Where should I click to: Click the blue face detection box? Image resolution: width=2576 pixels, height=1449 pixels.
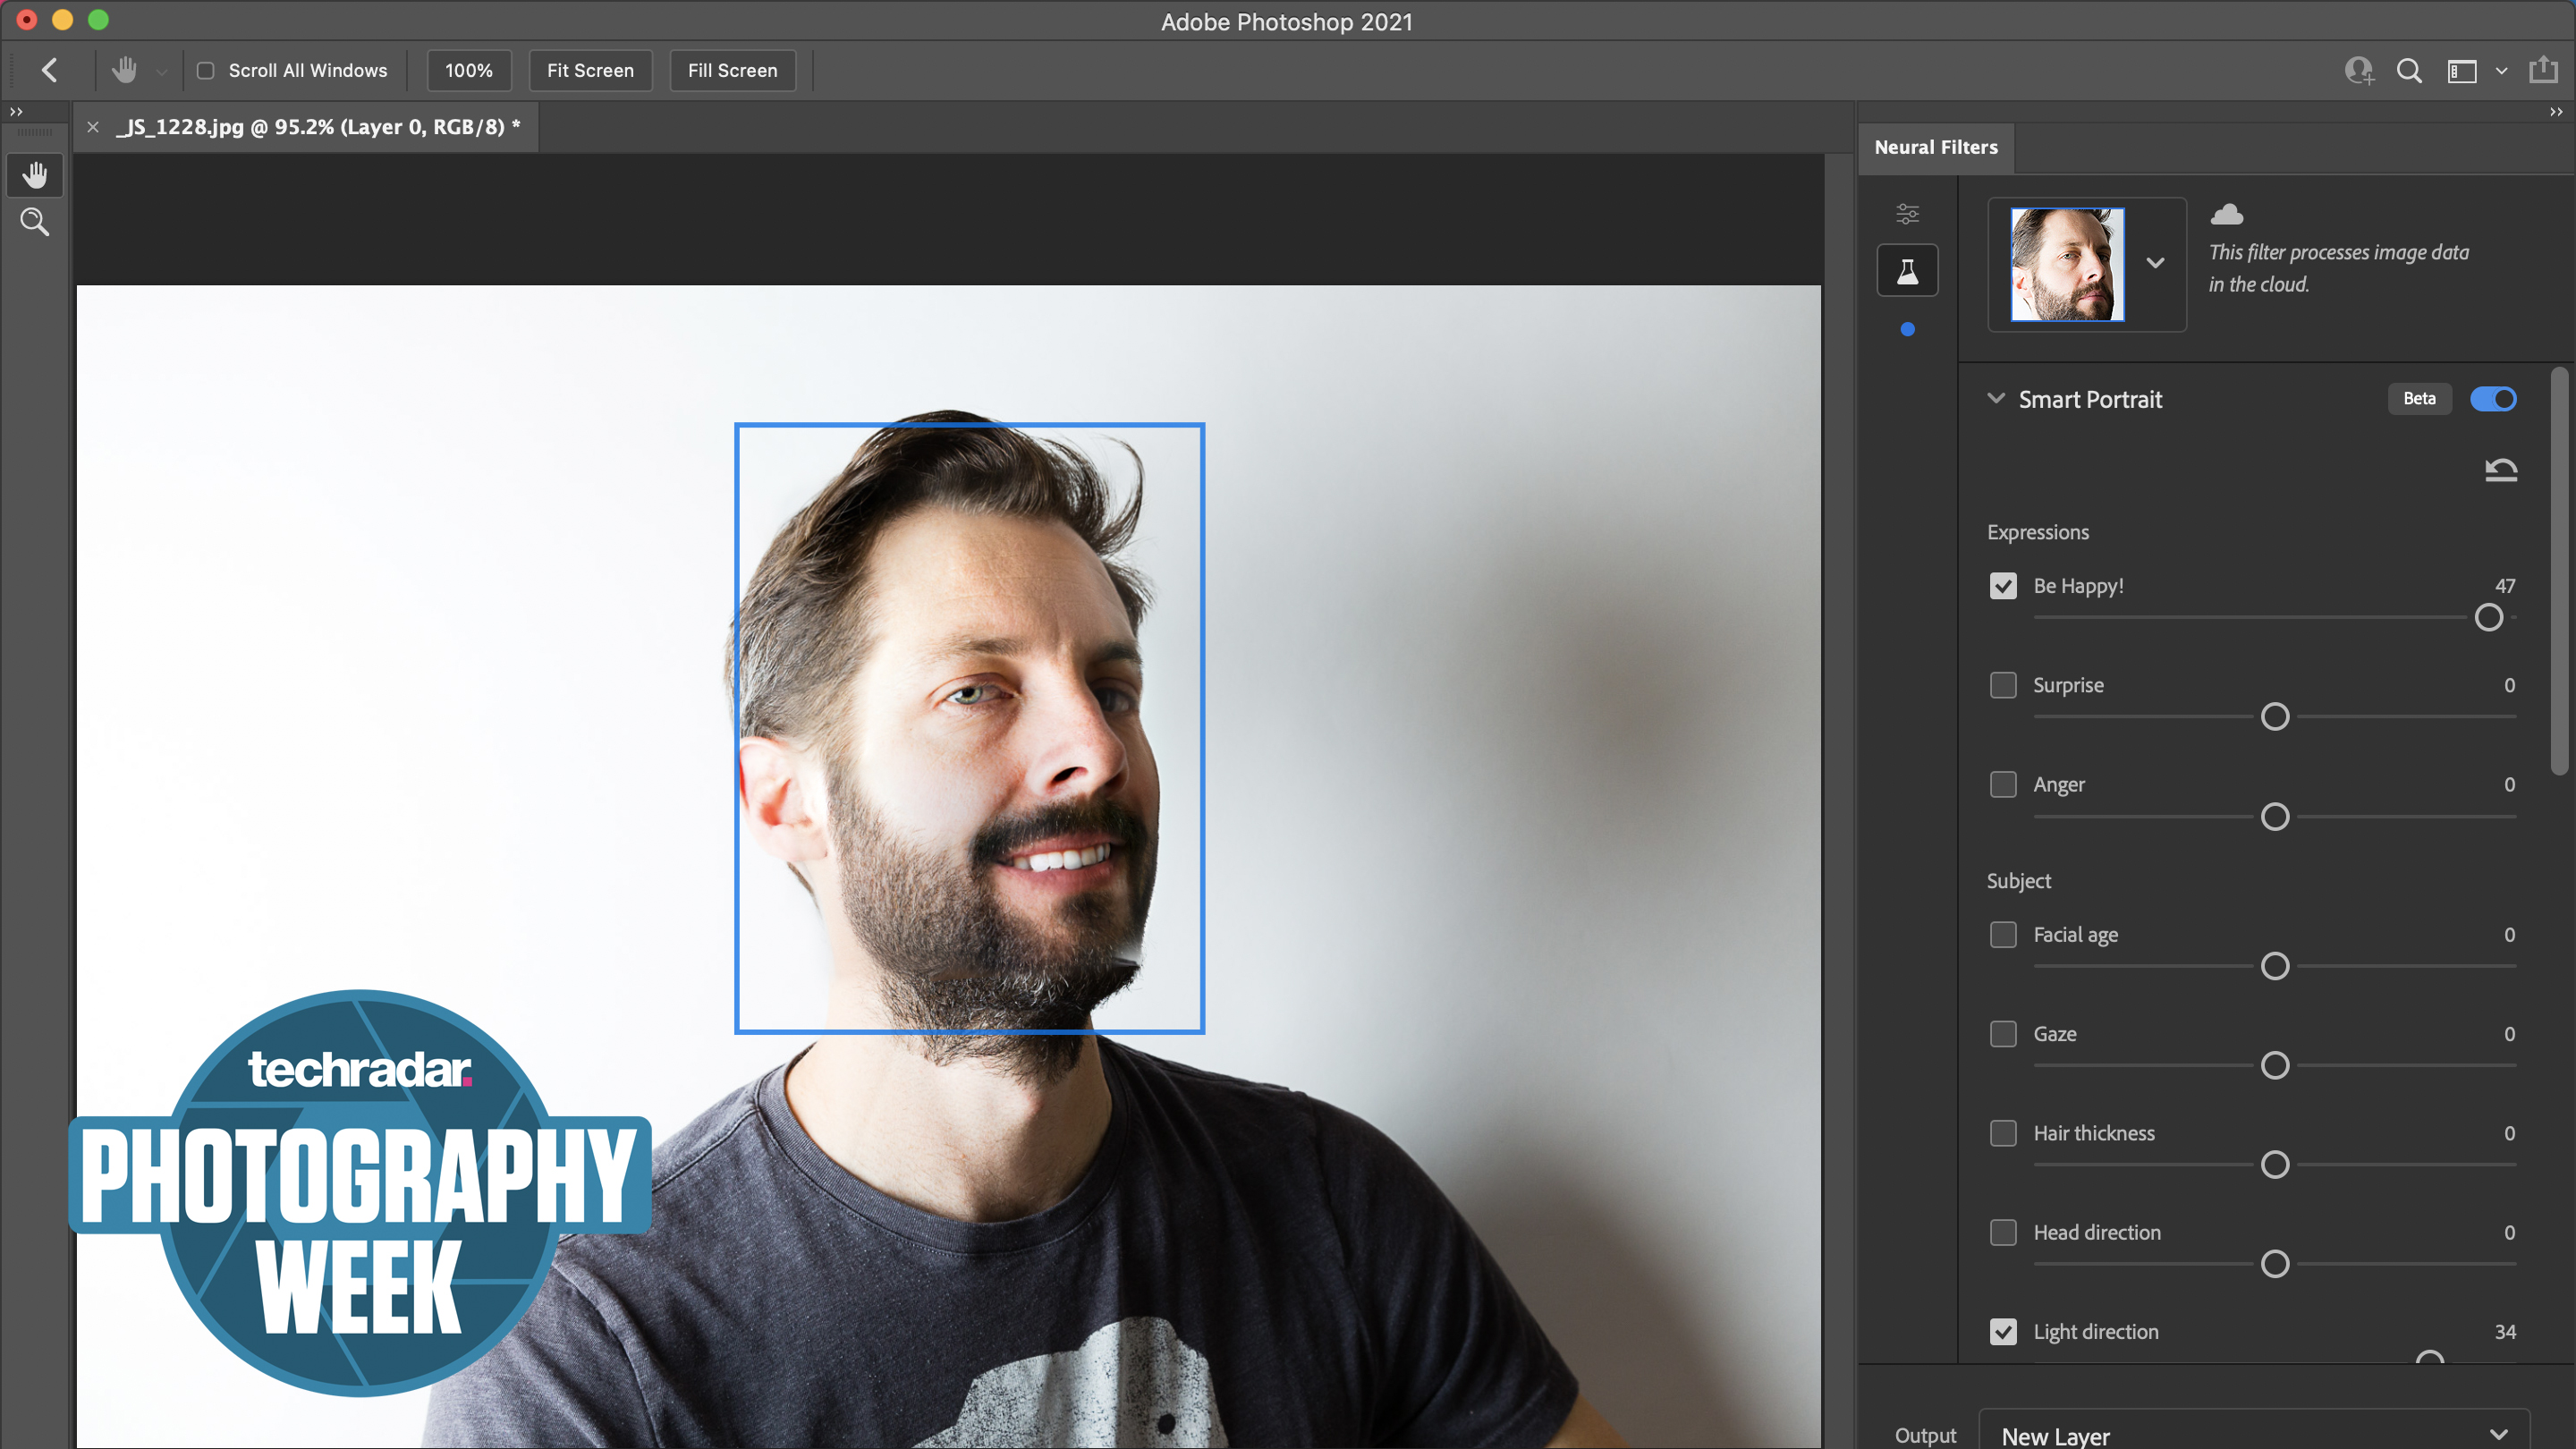pos(969,728)
